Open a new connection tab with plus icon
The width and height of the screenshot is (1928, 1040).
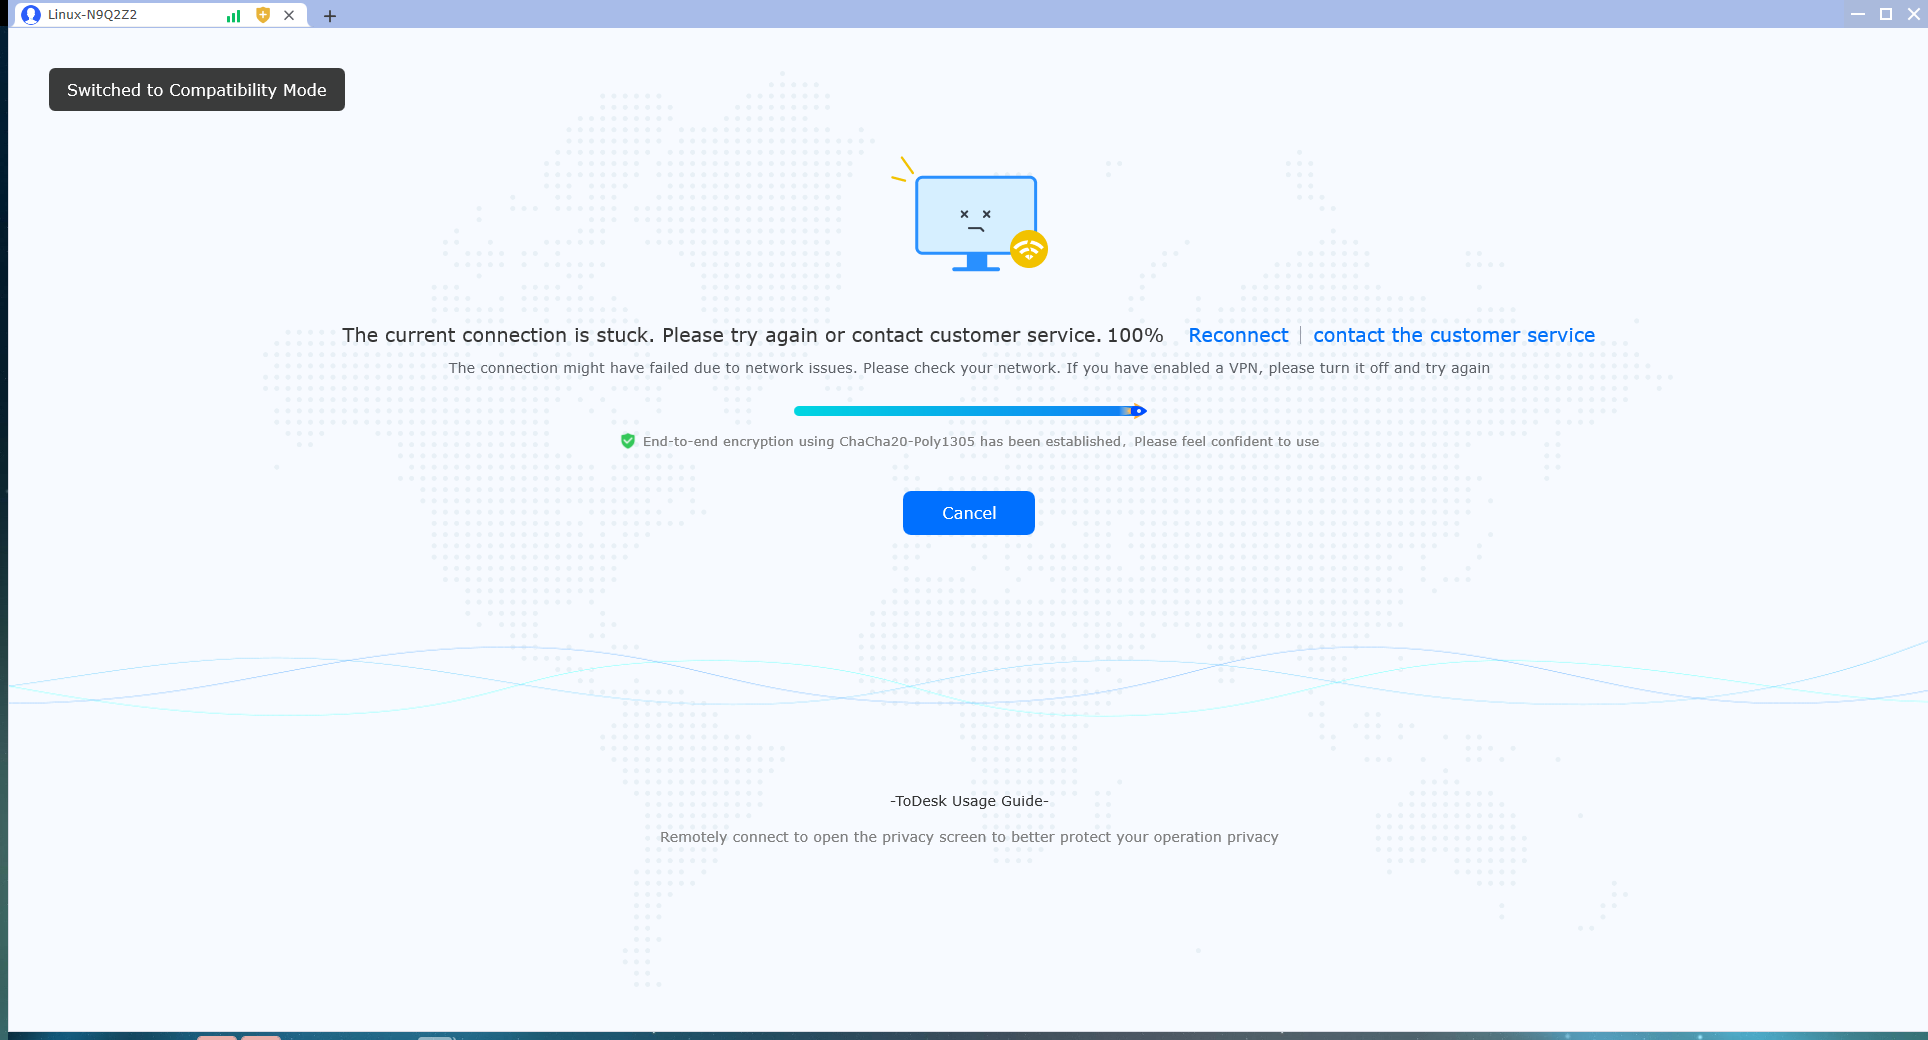(x=330, y=16)
